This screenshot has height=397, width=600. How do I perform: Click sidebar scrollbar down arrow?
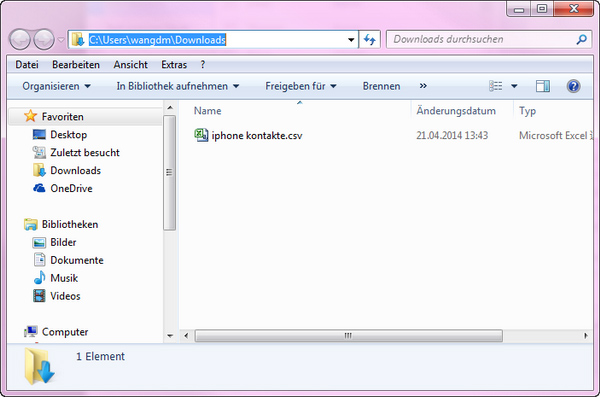click(170, 336)
